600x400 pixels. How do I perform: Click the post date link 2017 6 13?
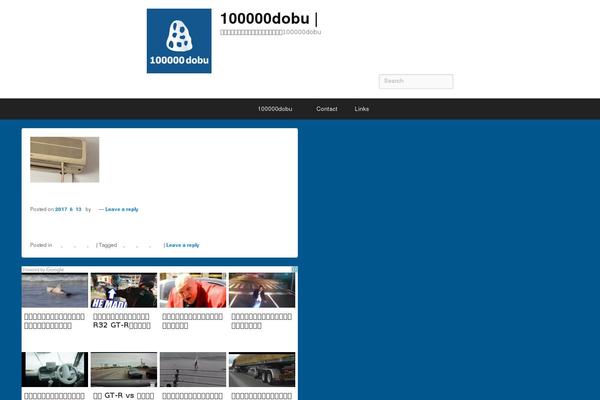(x=68, y=209)
